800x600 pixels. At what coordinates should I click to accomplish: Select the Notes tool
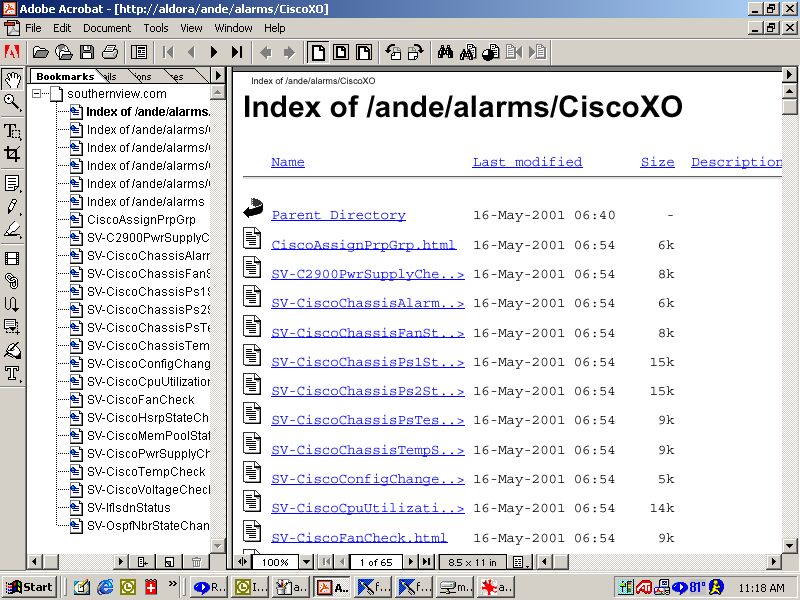pos(13,183)
